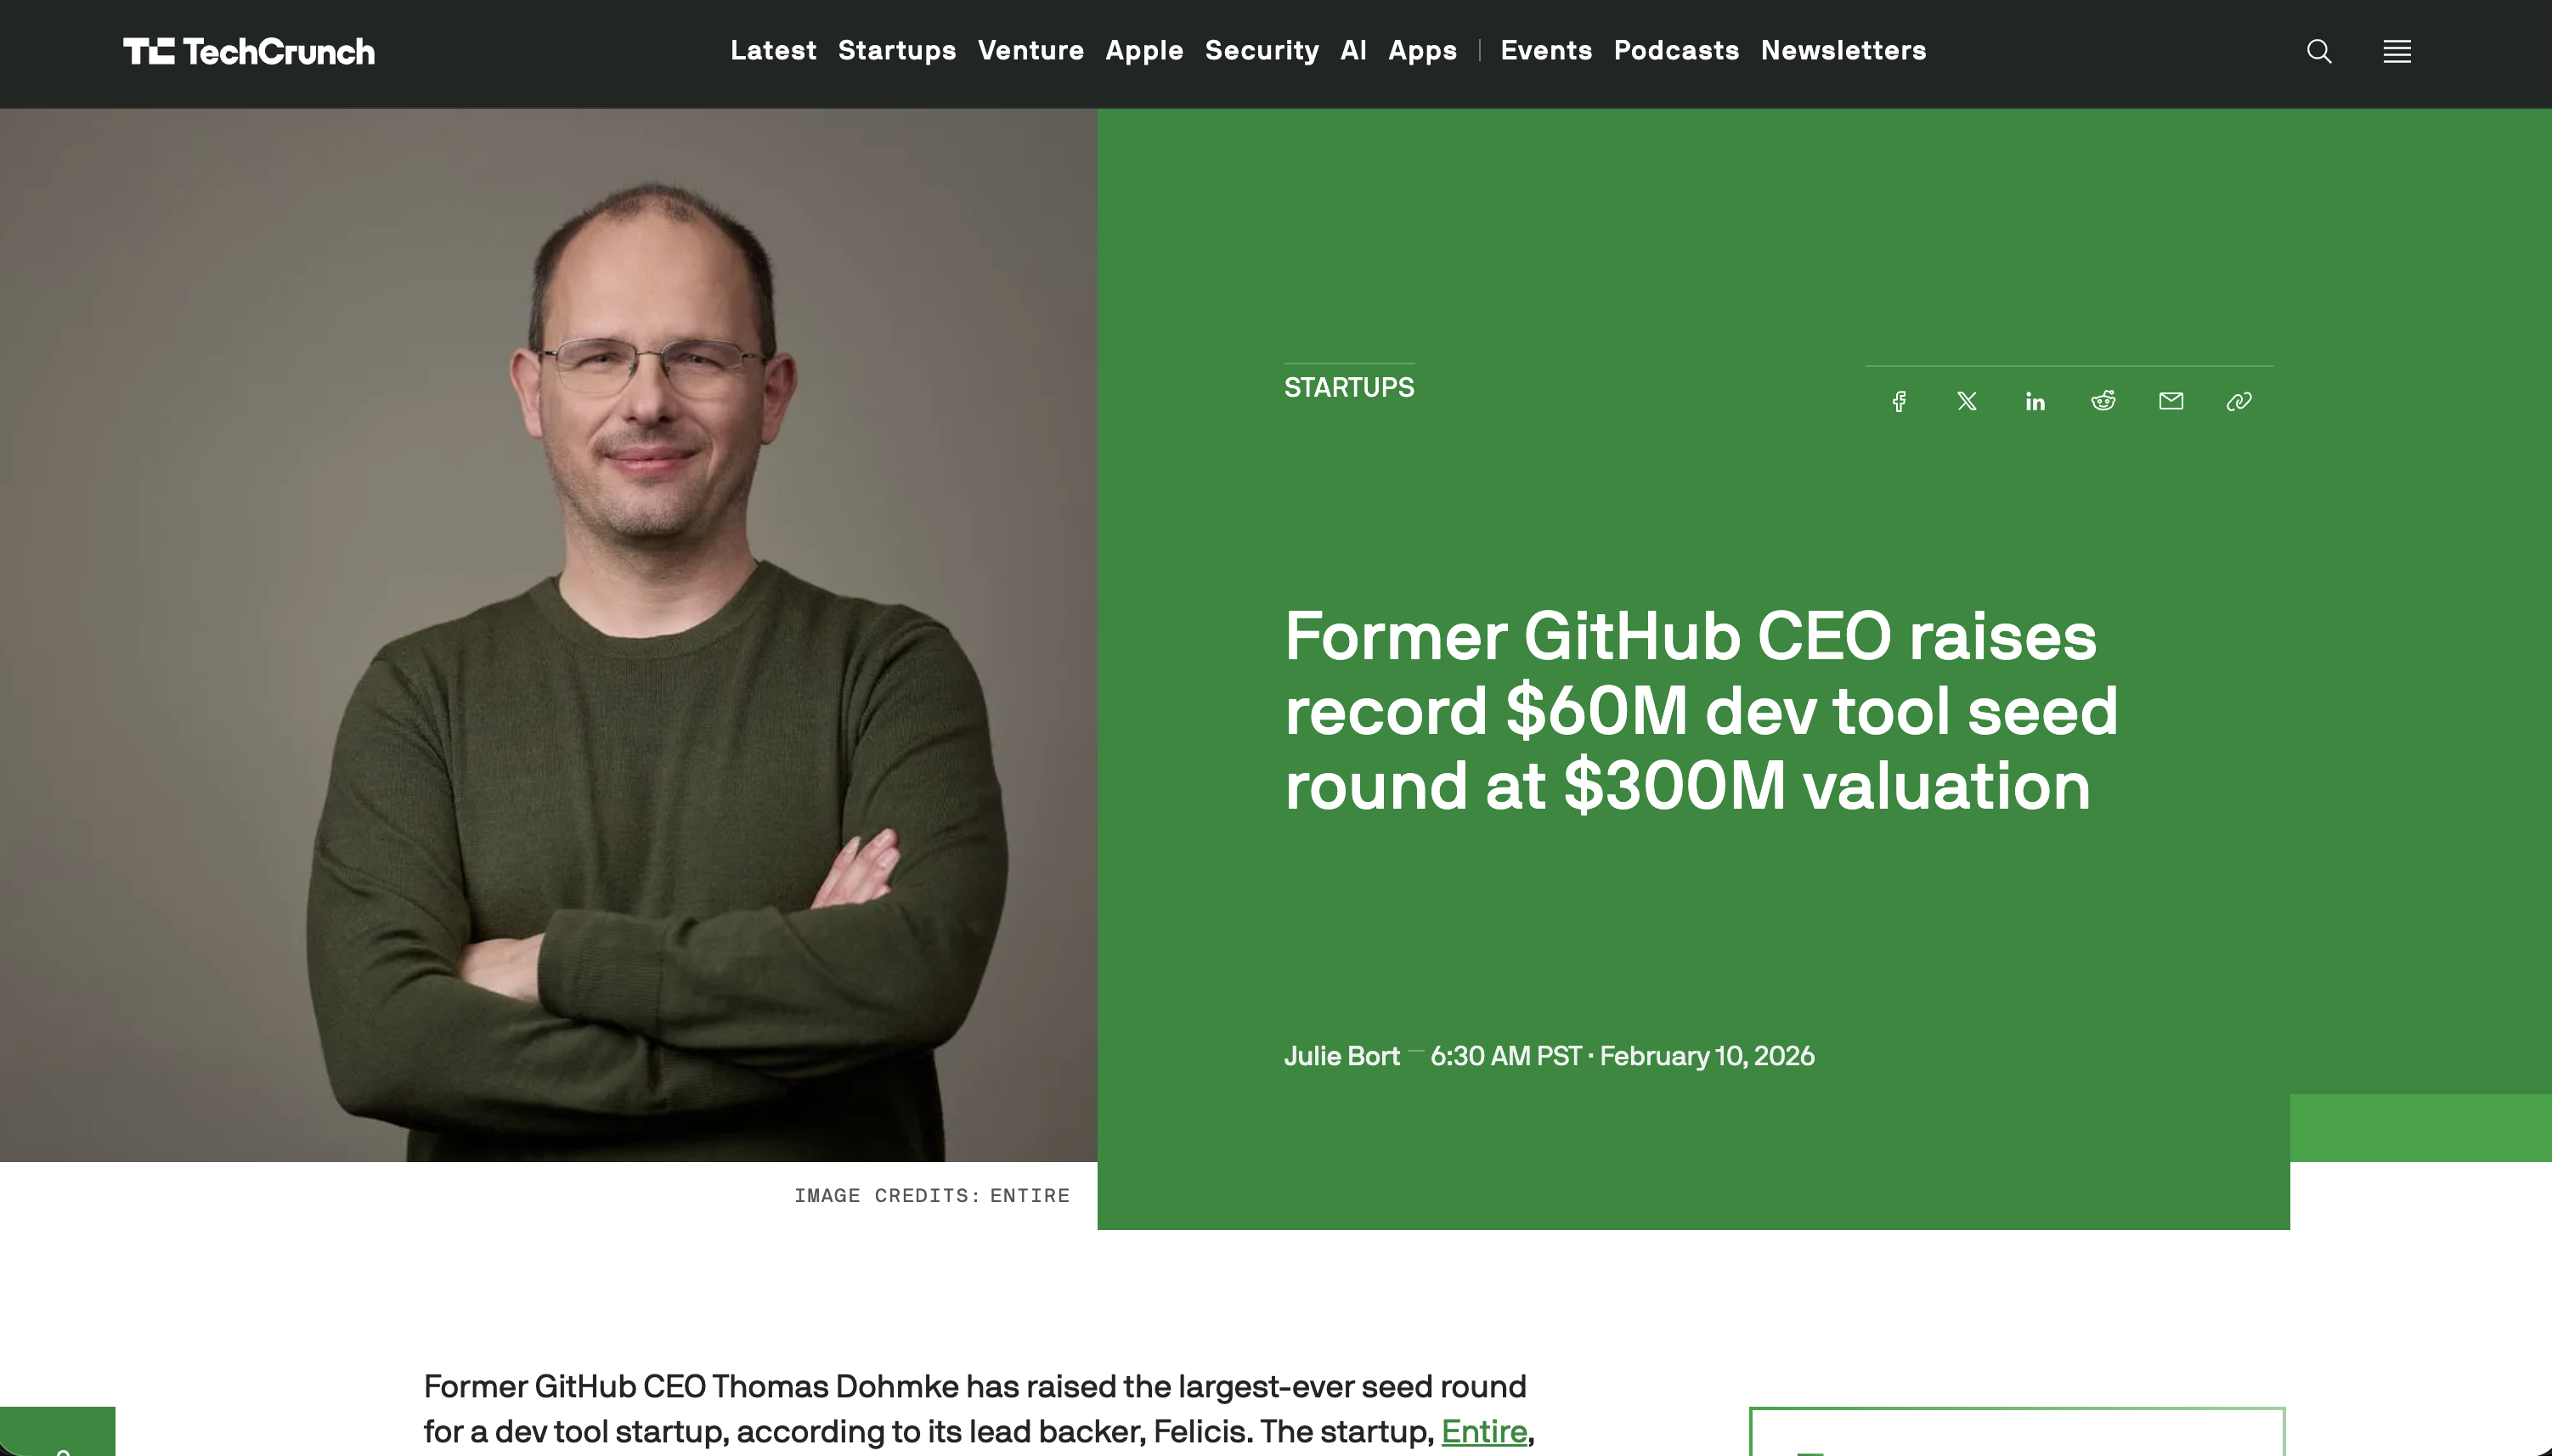Click the TechCrunch logo
Viewport: 2552px width, 1456px height.
249,51
